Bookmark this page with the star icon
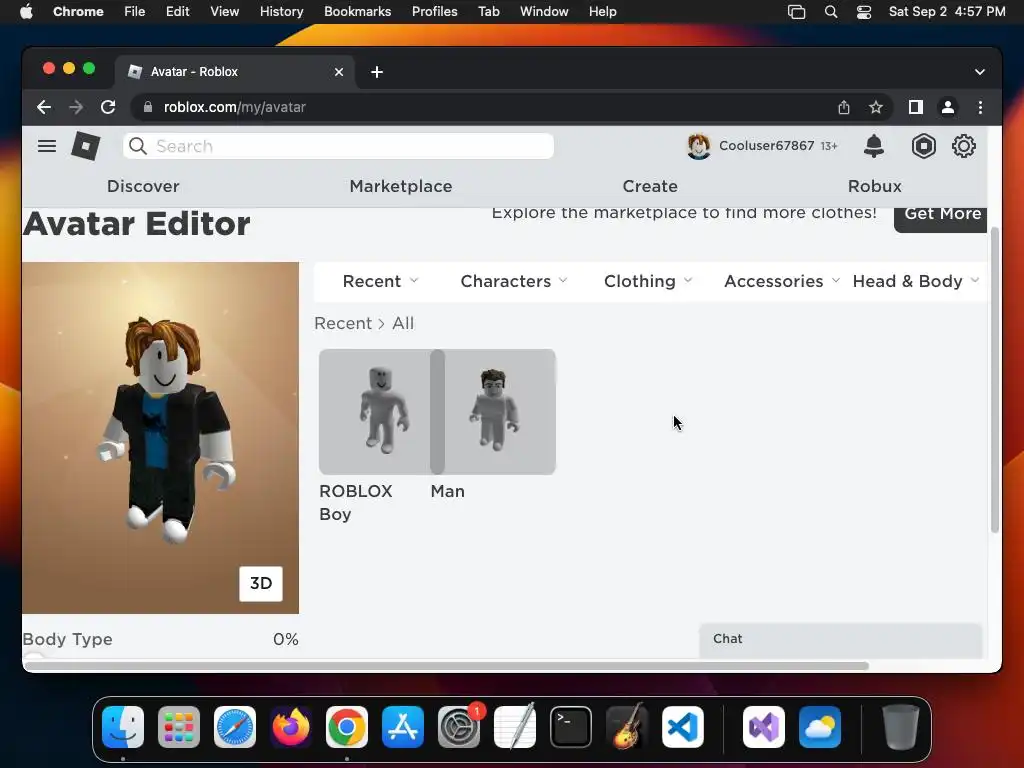The width and height of the screenshot is (1024, 768). click(876, 107)
